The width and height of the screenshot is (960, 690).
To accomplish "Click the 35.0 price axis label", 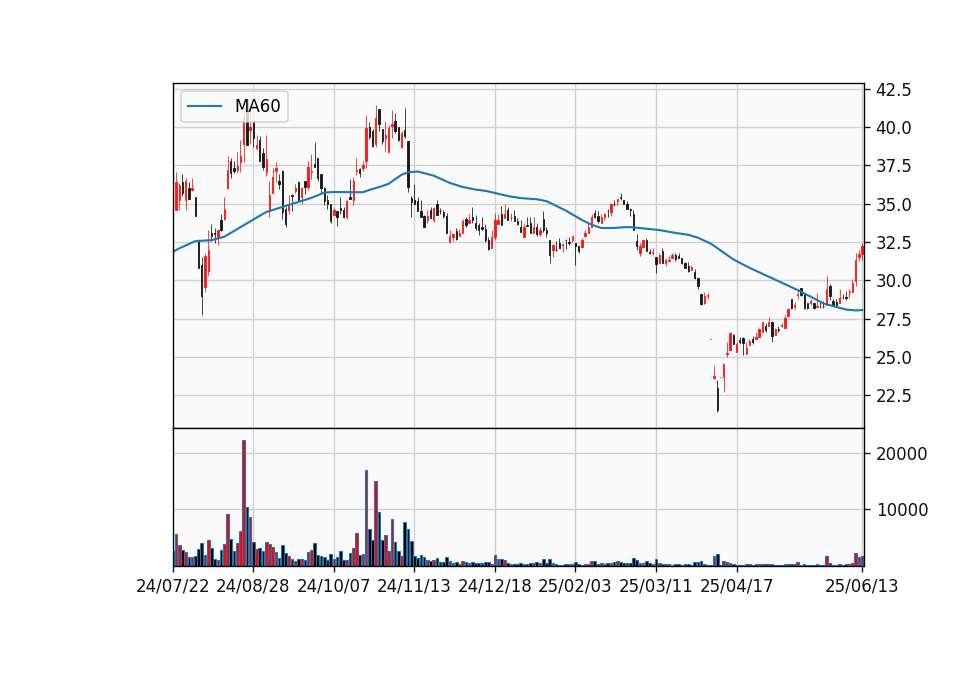I will click(894, 204).
